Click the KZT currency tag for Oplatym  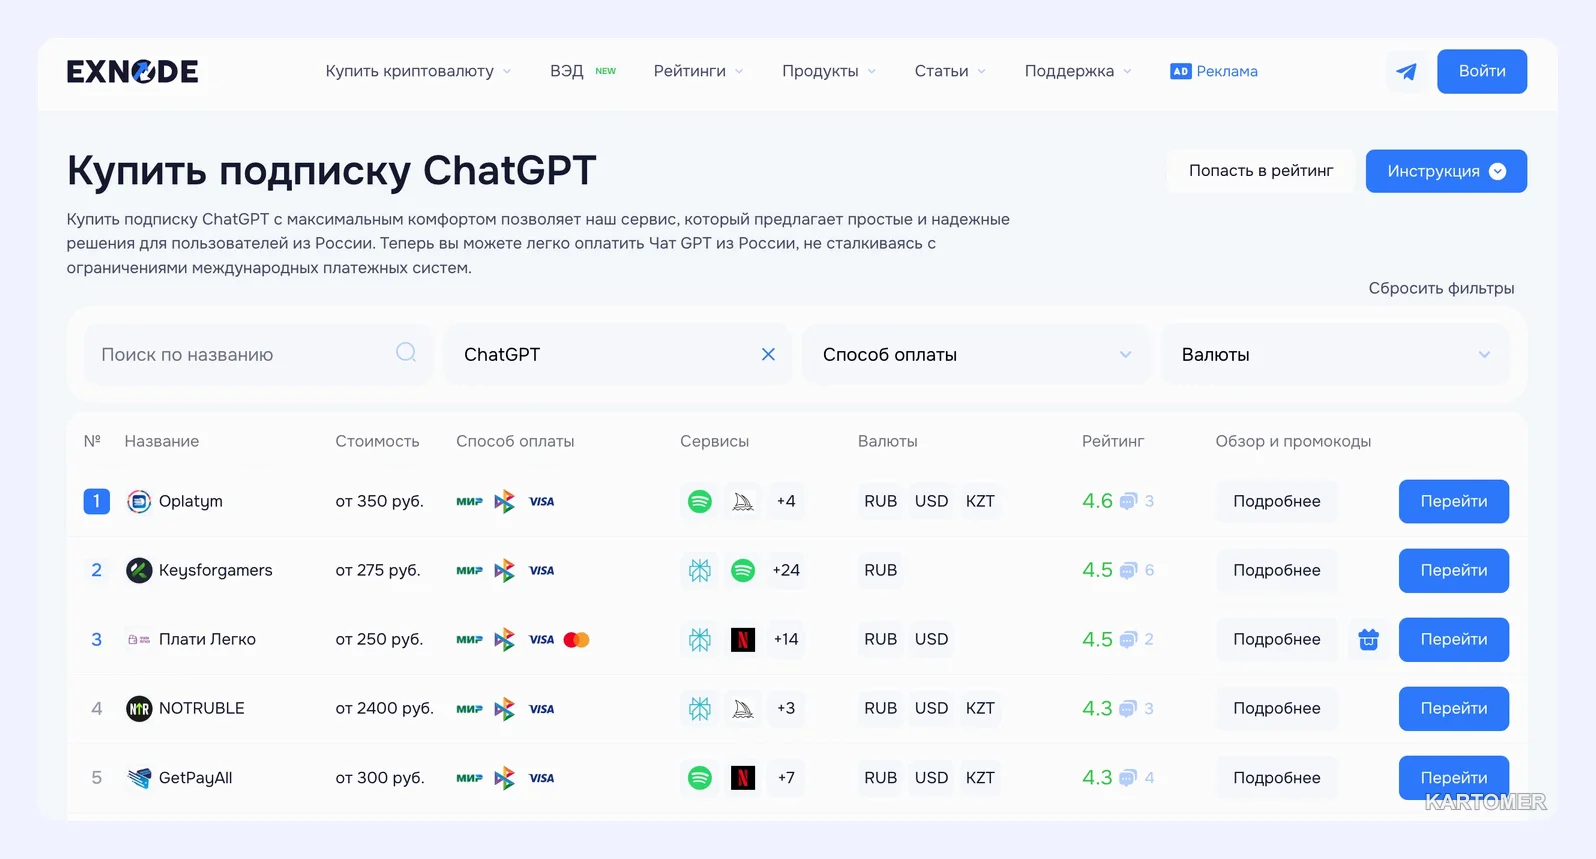(x=980, y=501)
